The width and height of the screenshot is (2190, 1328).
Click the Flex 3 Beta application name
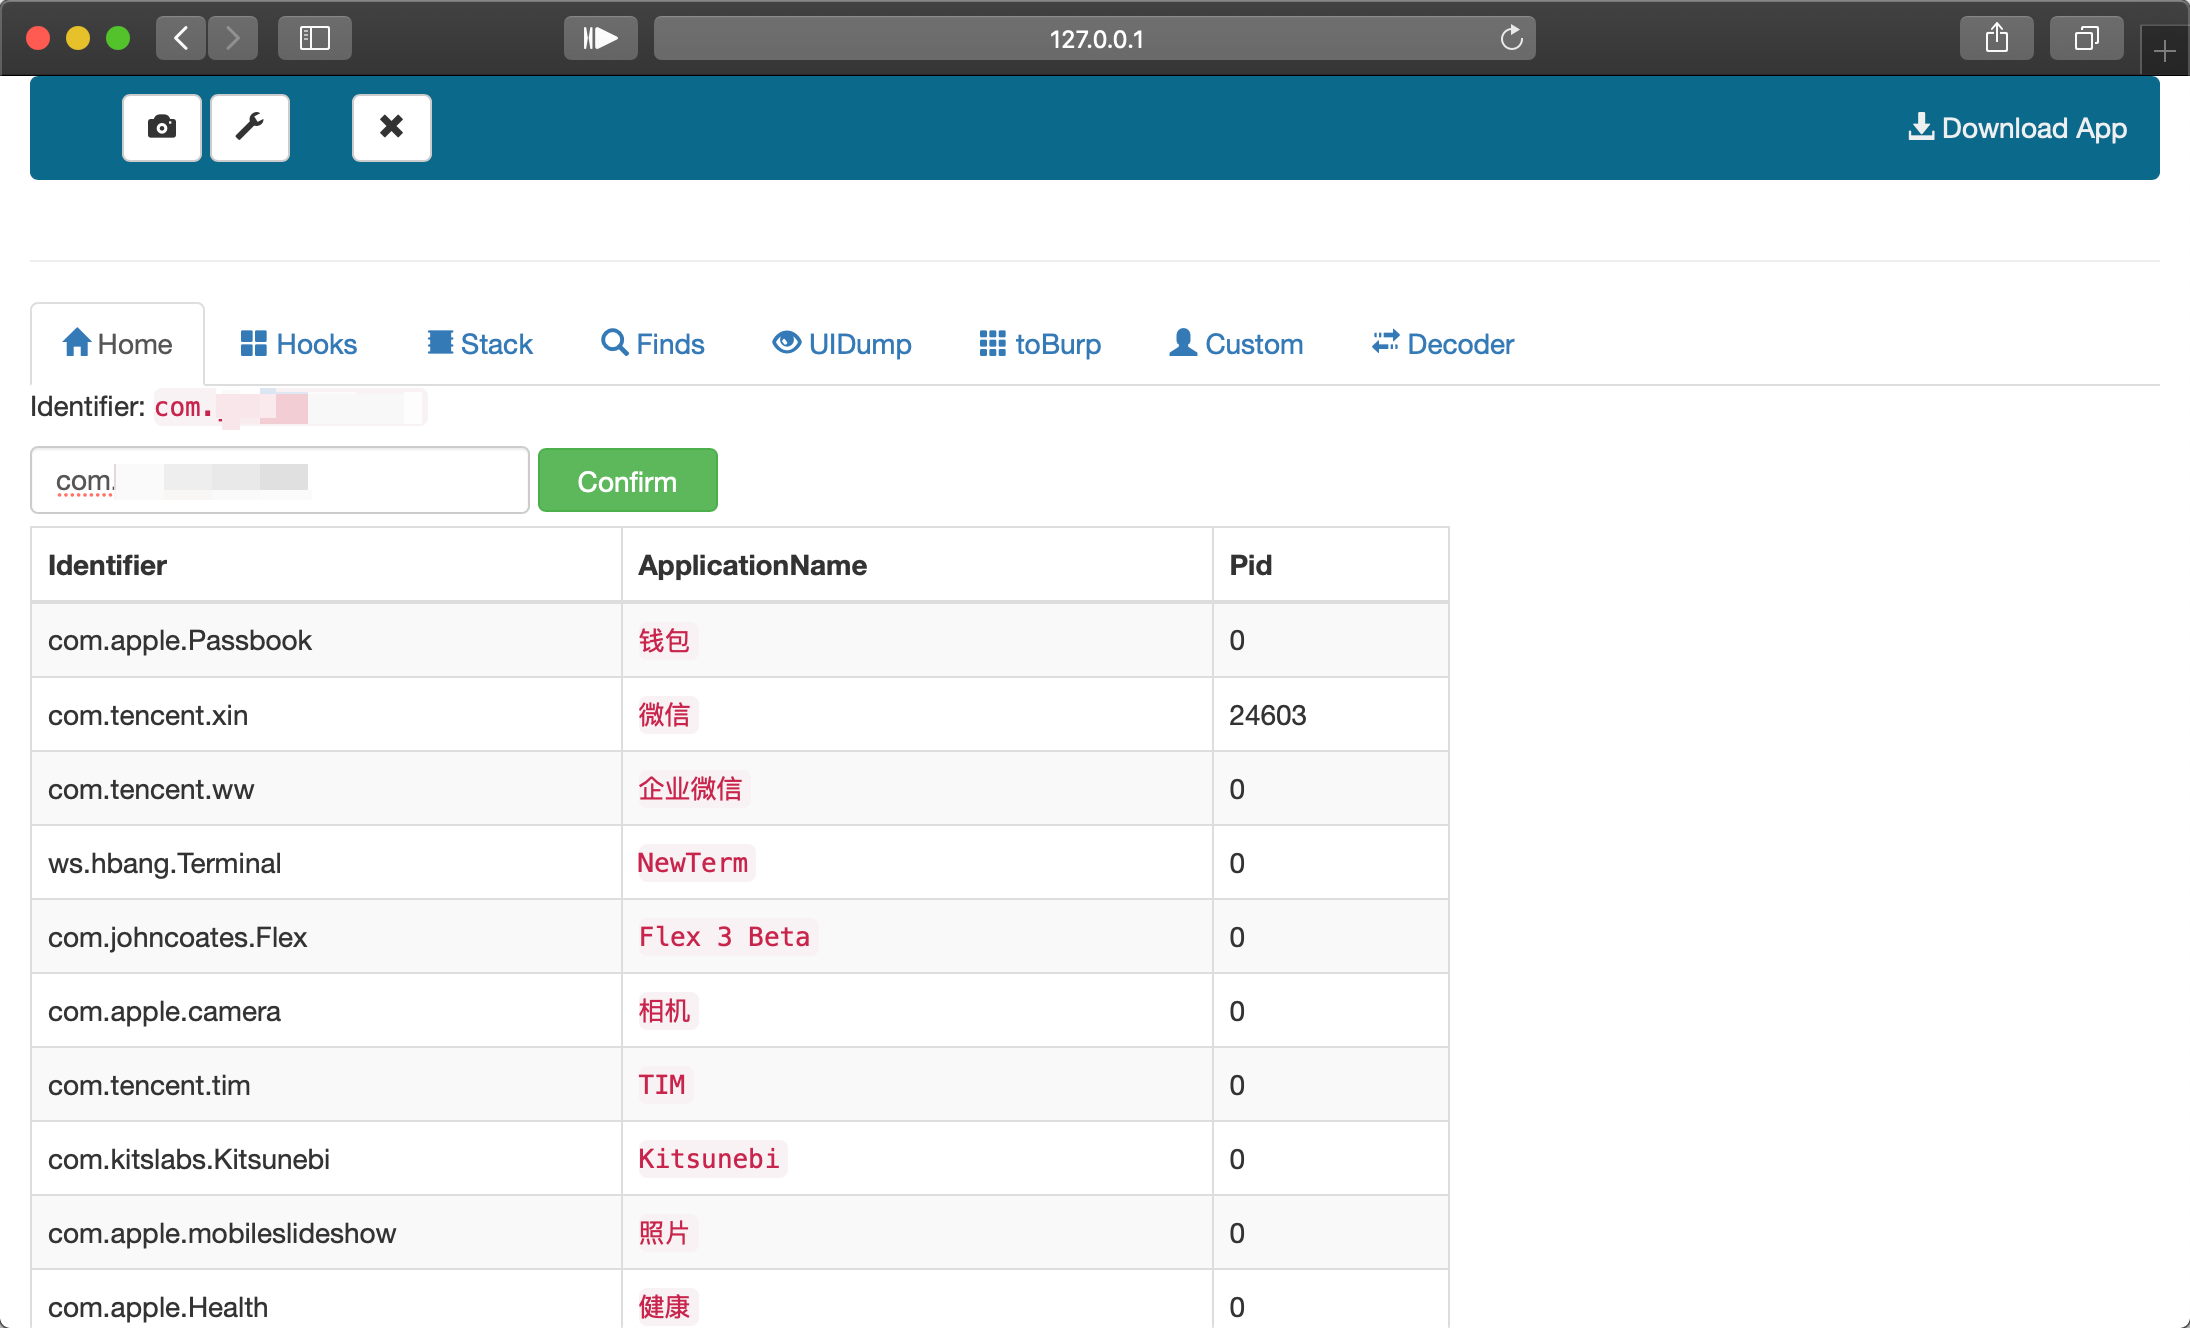(725, 937)
